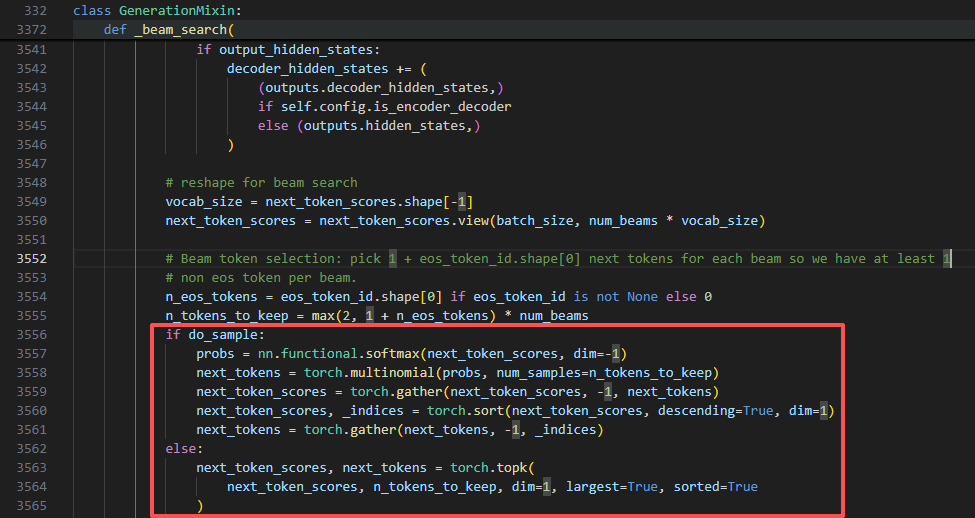Click 'num_samples=n_tokens_to_keep' argument
The height and width of the screenshot is (518, 975).
pyautogui.click(x=604, y=372)
